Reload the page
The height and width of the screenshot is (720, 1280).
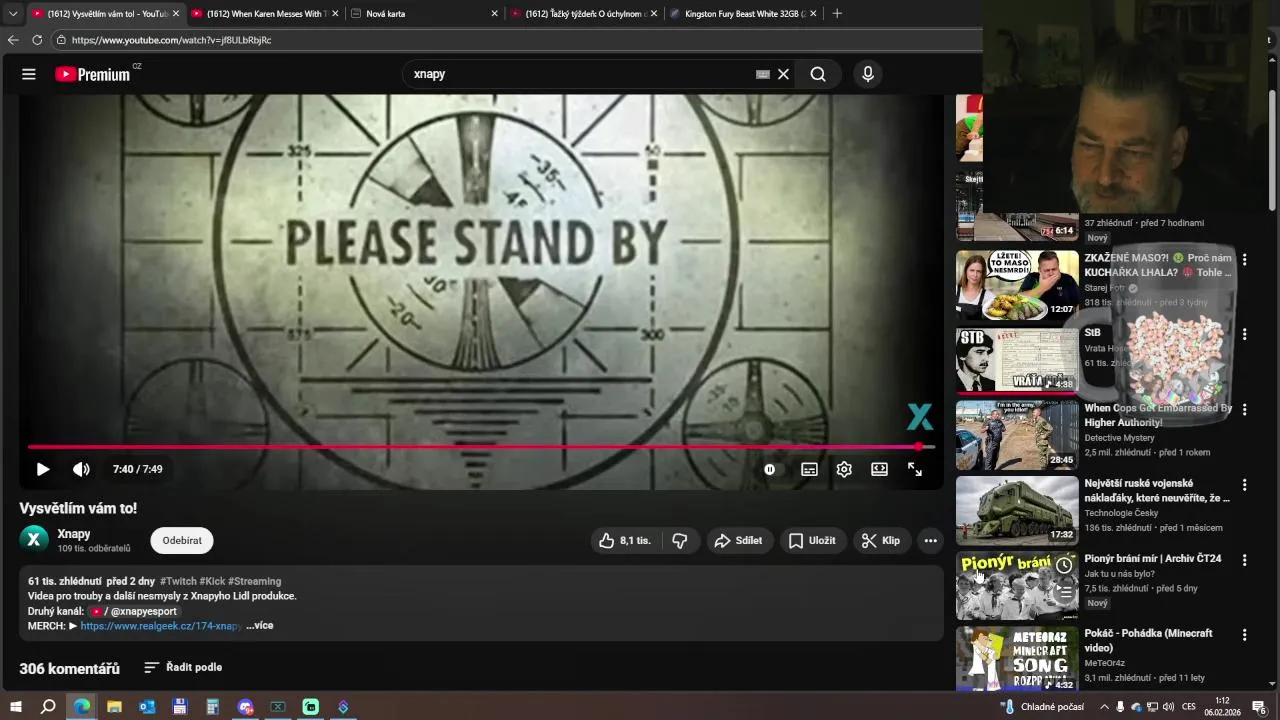pyautogui.click(x=37, y=40)
